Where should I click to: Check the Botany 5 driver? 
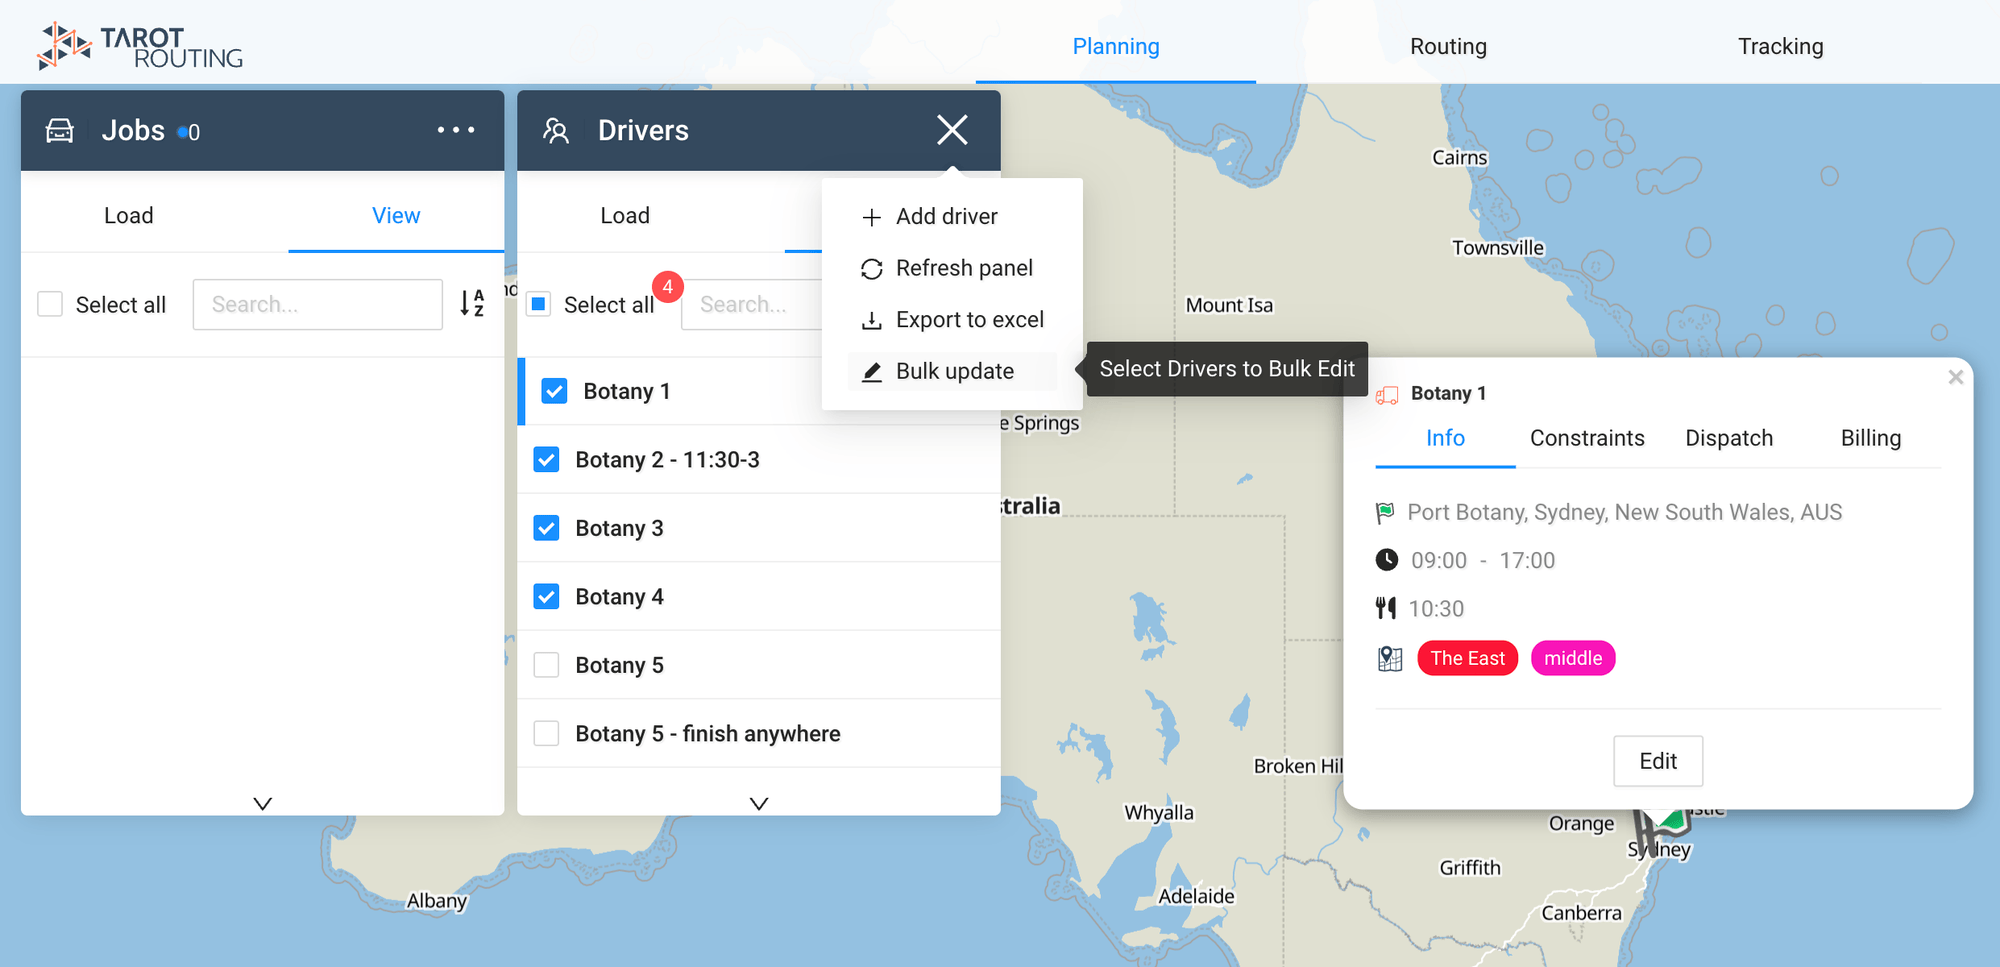546,665
